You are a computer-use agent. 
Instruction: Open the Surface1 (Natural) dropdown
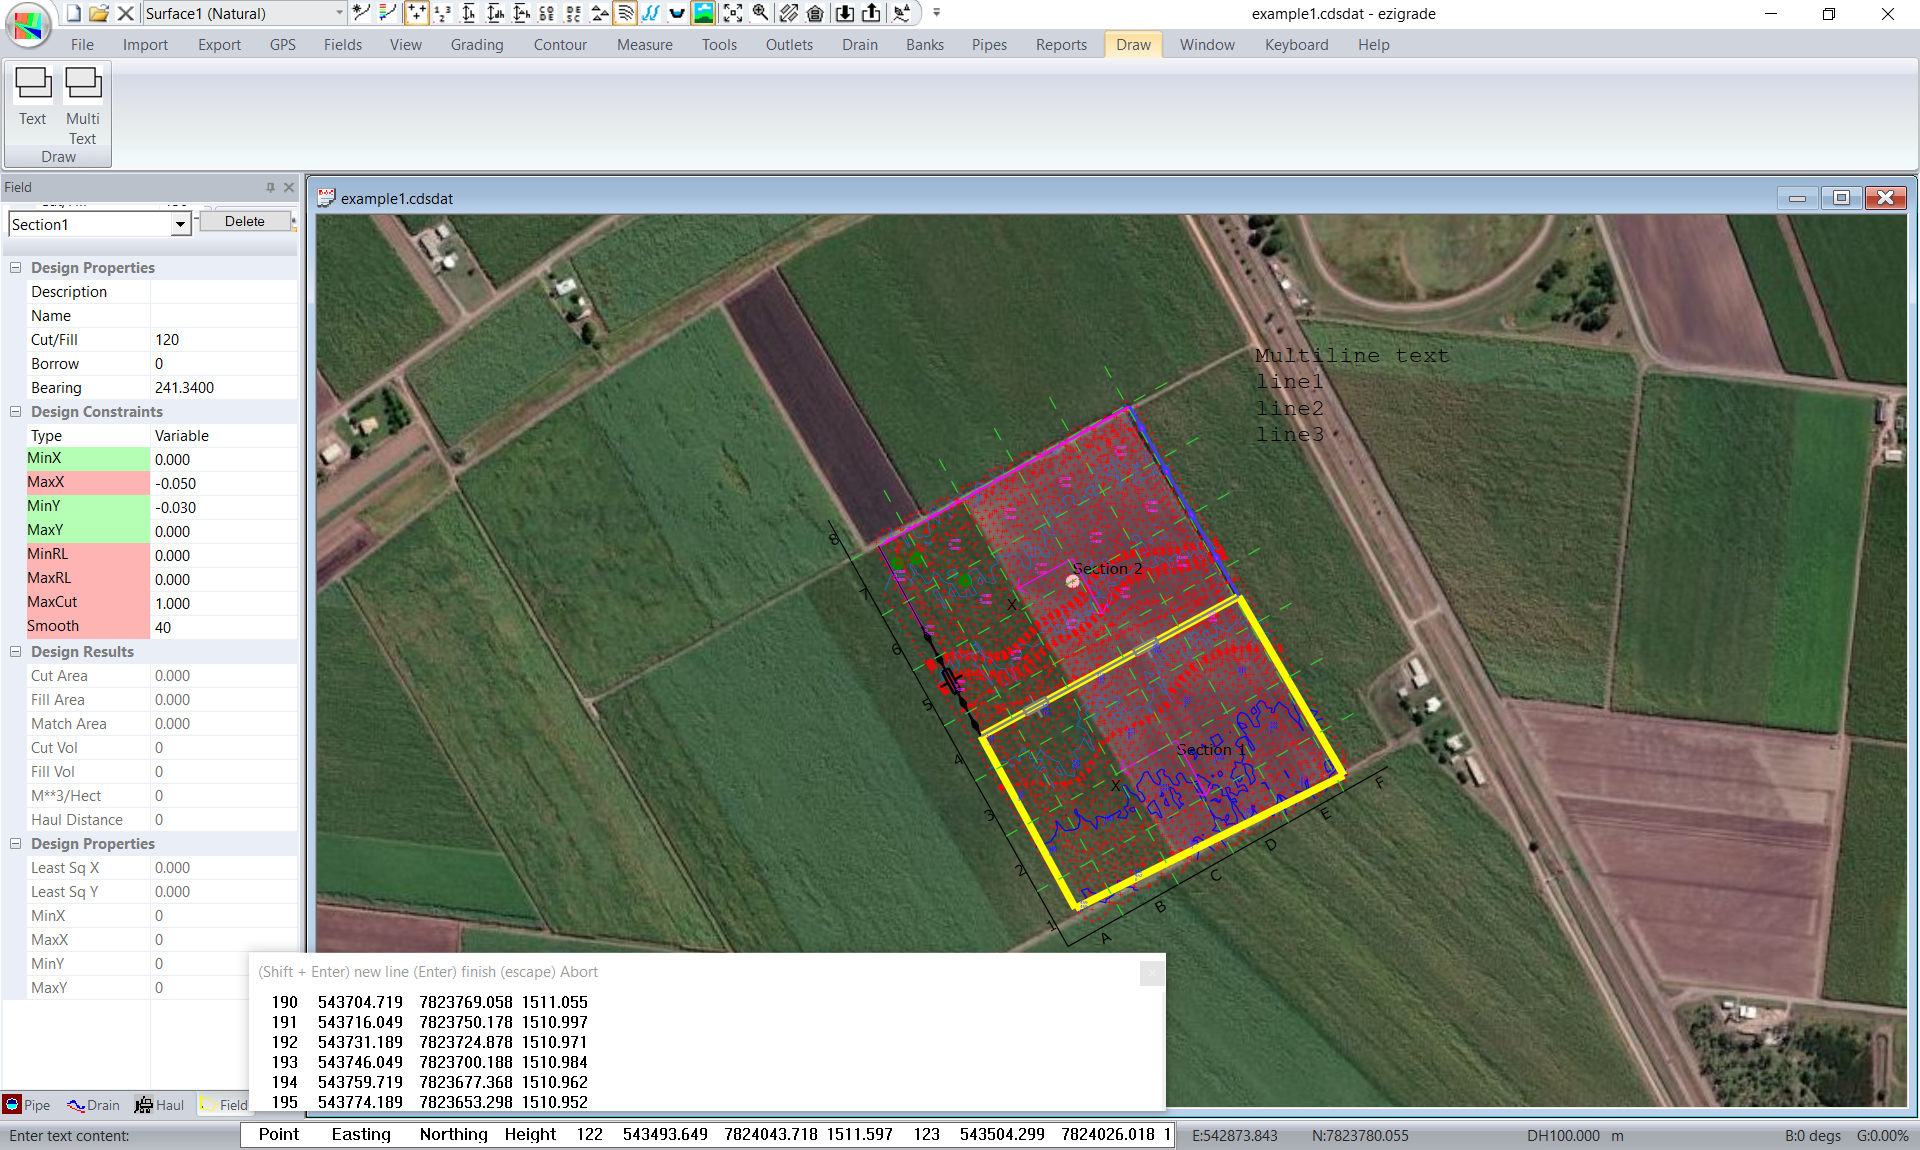[339, 13]
